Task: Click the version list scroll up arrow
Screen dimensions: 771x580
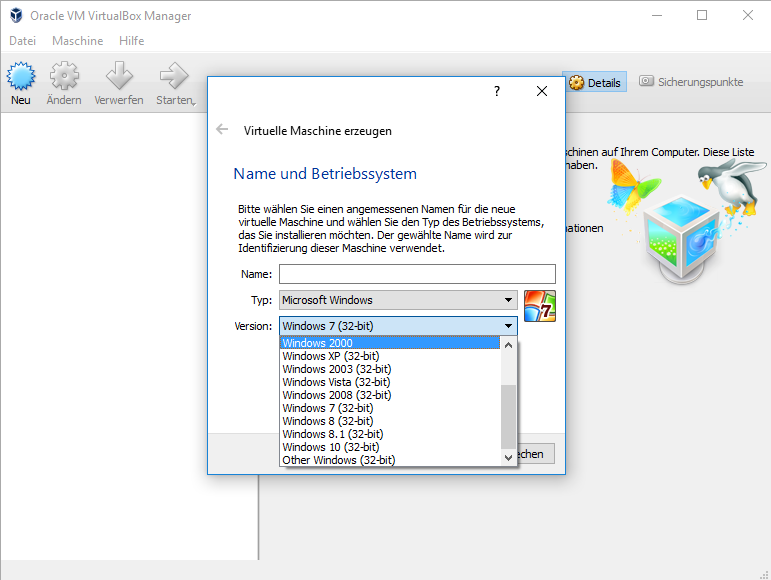Action: 508,345
